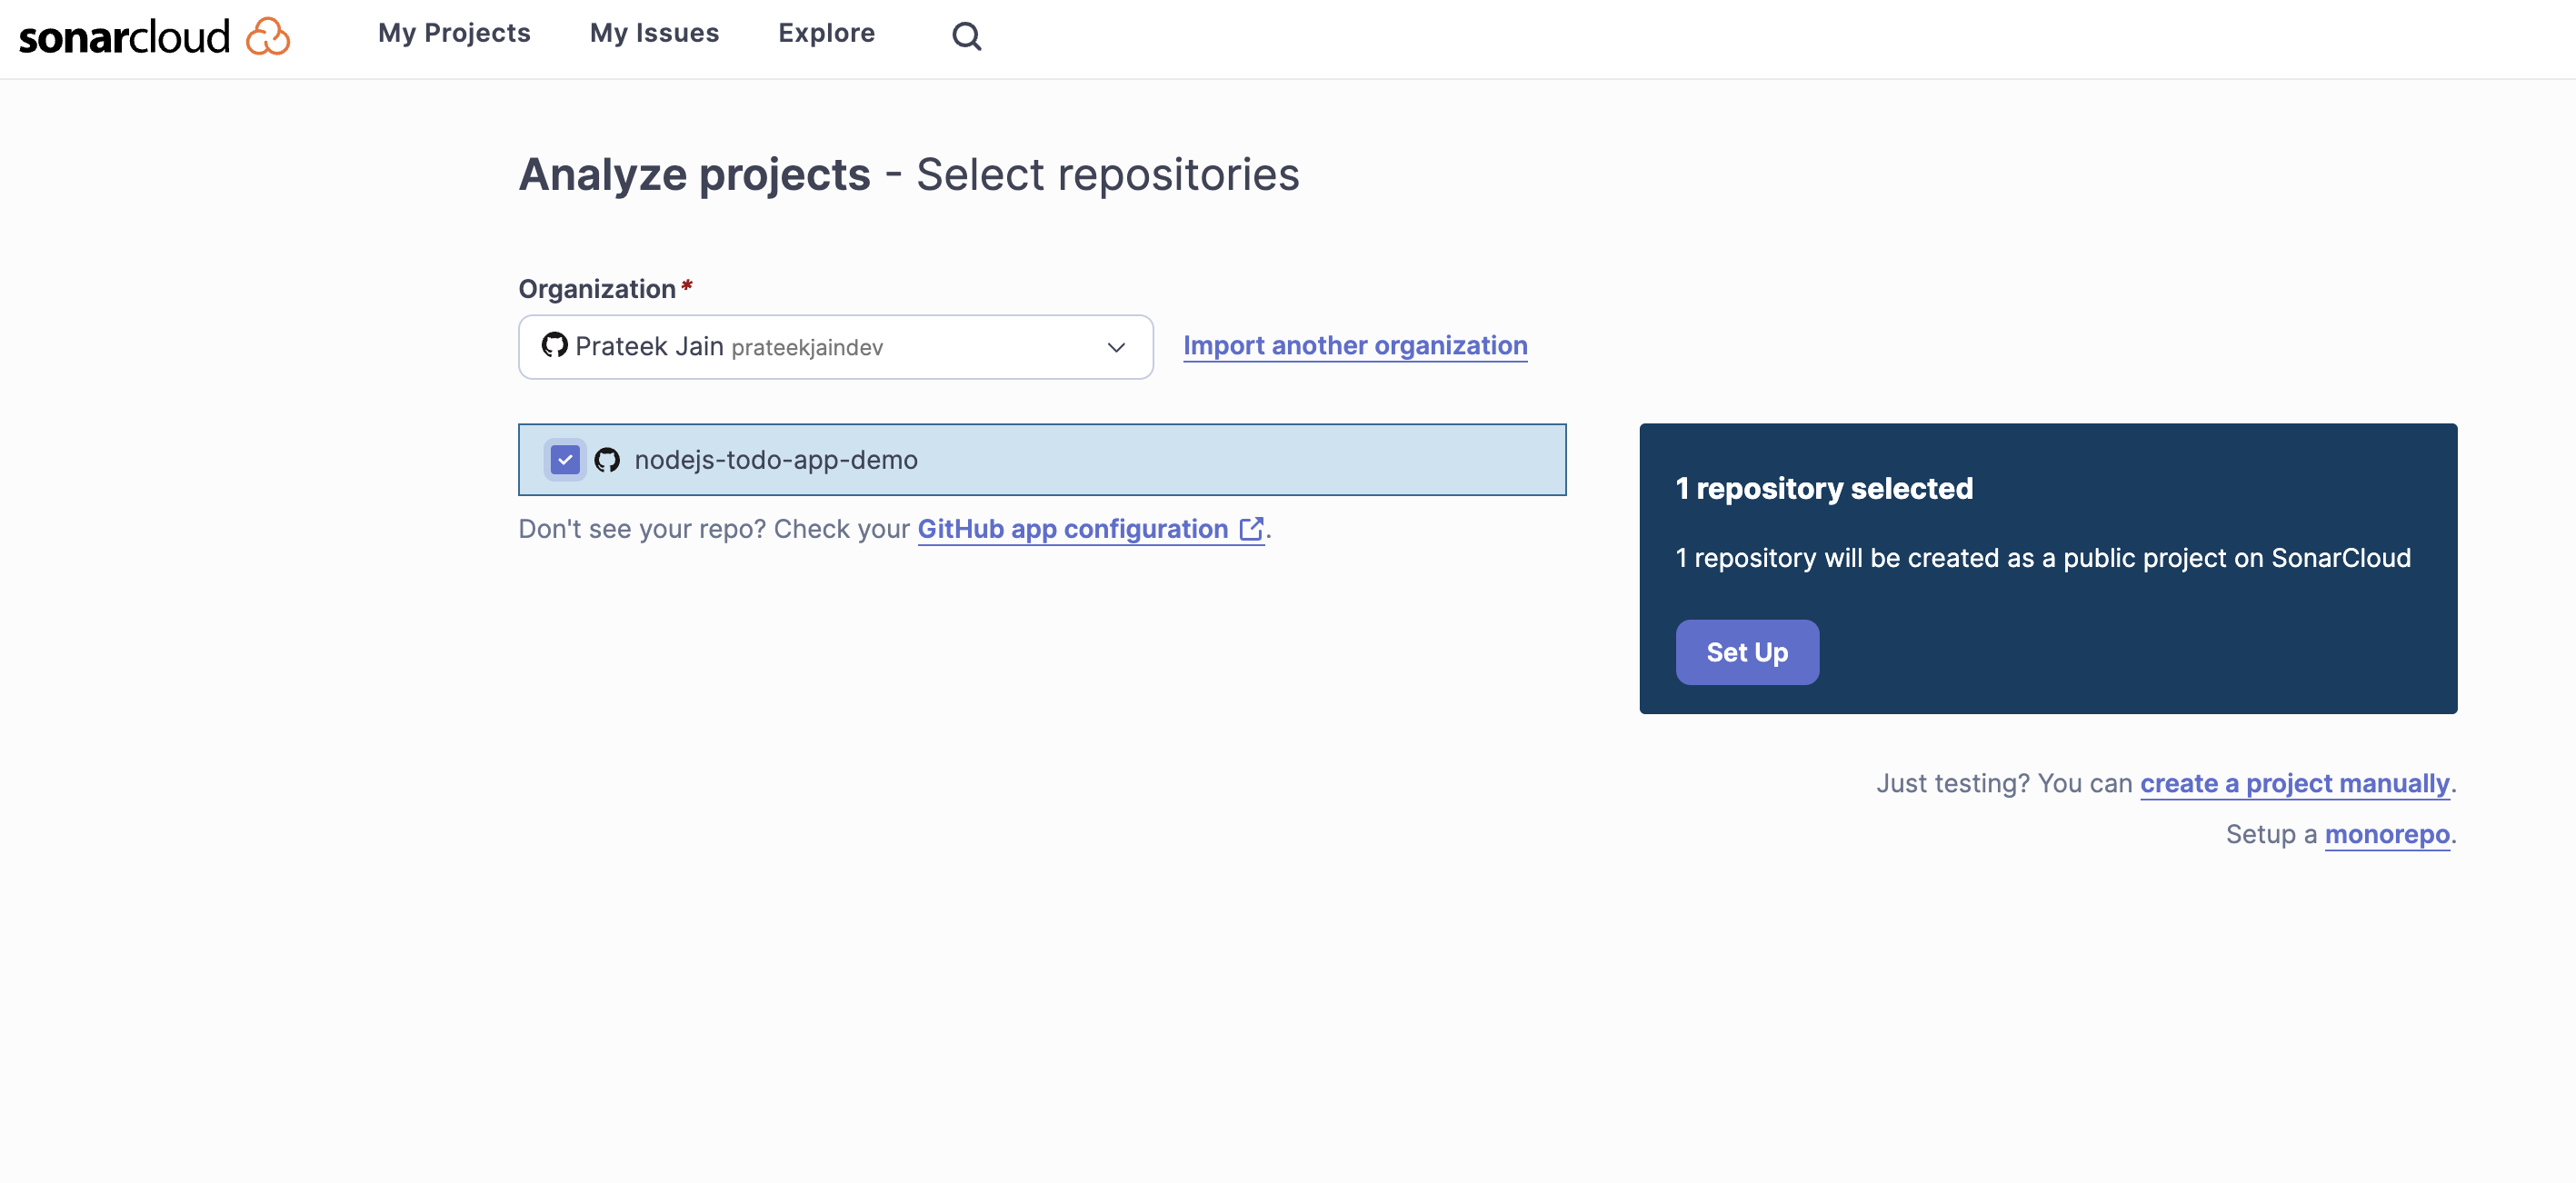The width and height of the screenshot is (2576, 1183).
Task: Click Import another organization link
Action: pyautogui.click(x=1354, y=346)
